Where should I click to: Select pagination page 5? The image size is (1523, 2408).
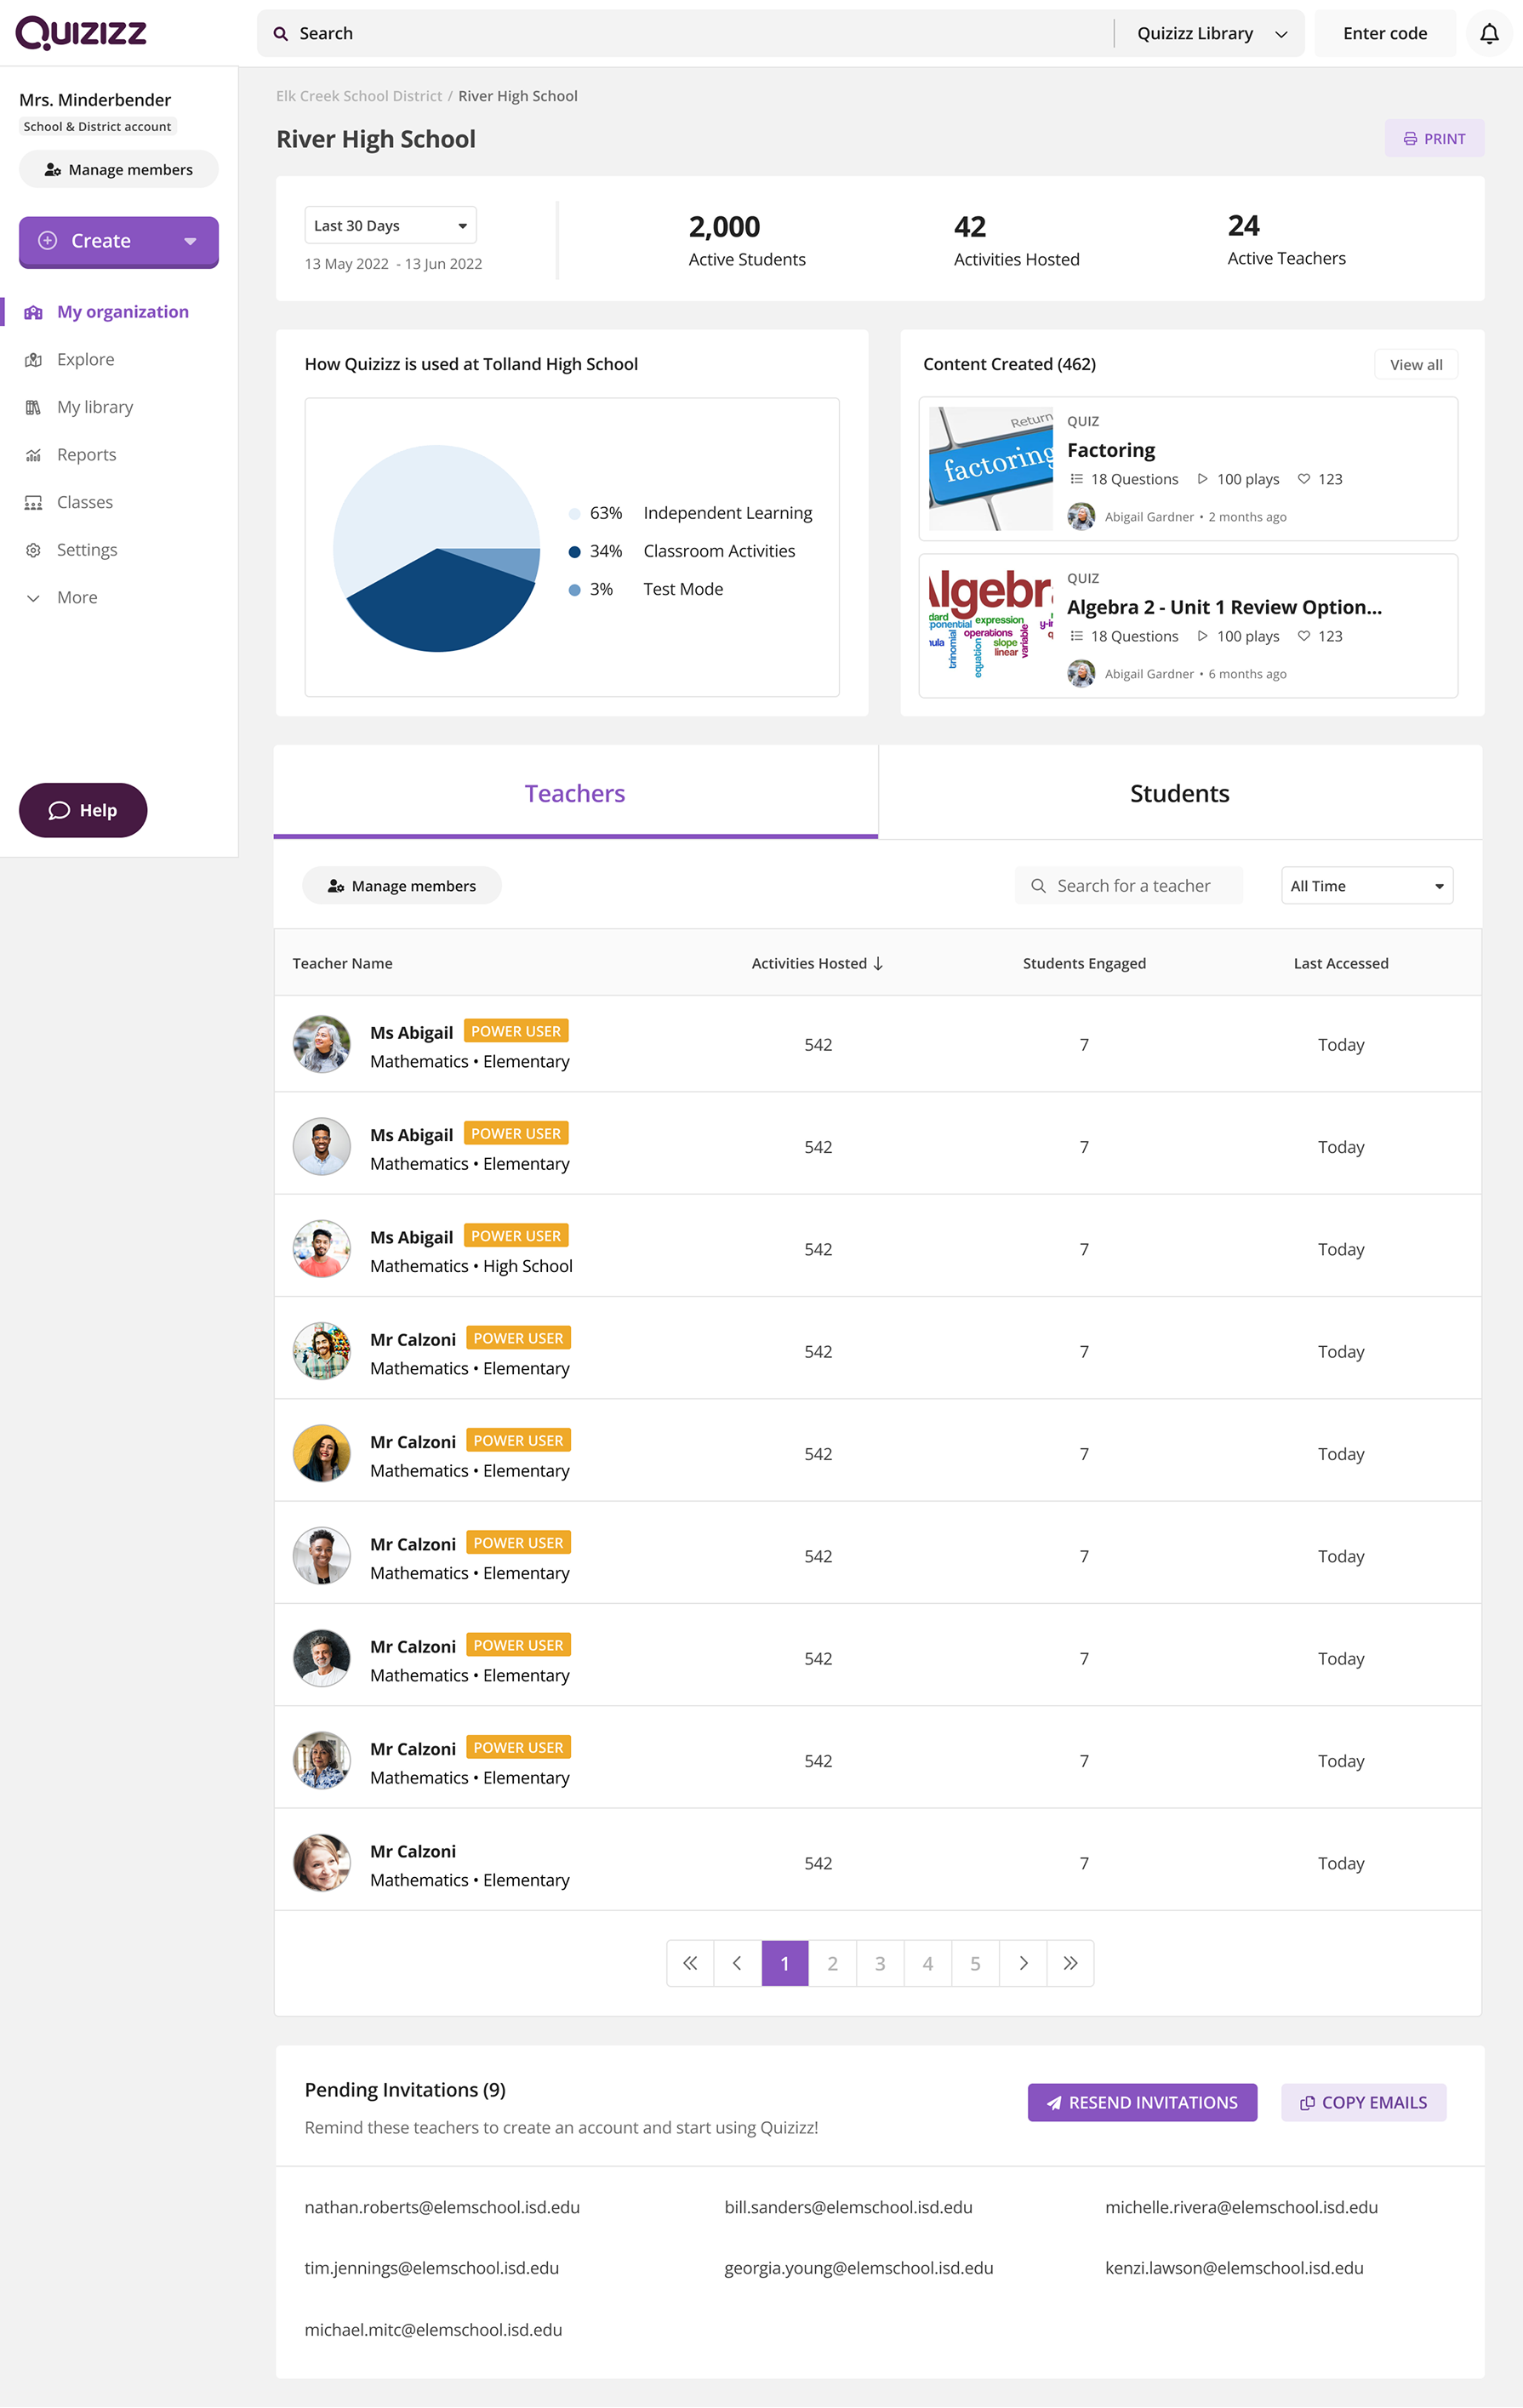click(x=975, y=1963)
